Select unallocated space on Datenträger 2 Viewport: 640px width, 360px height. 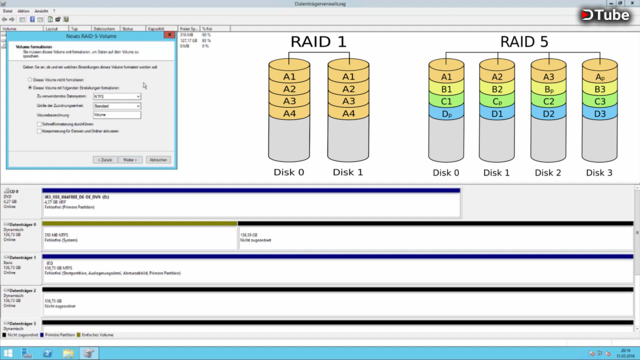pyautogui.click(x=338, y=302)
